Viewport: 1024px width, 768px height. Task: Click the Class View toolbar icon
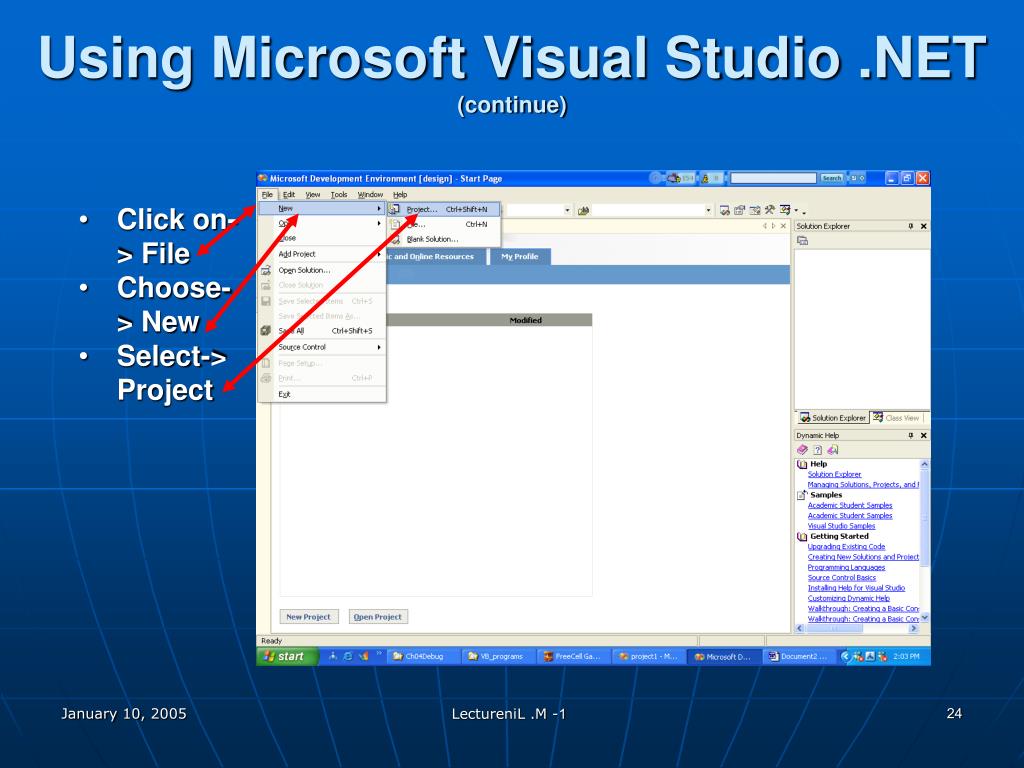pyautogui.click(x=785, y=210)
